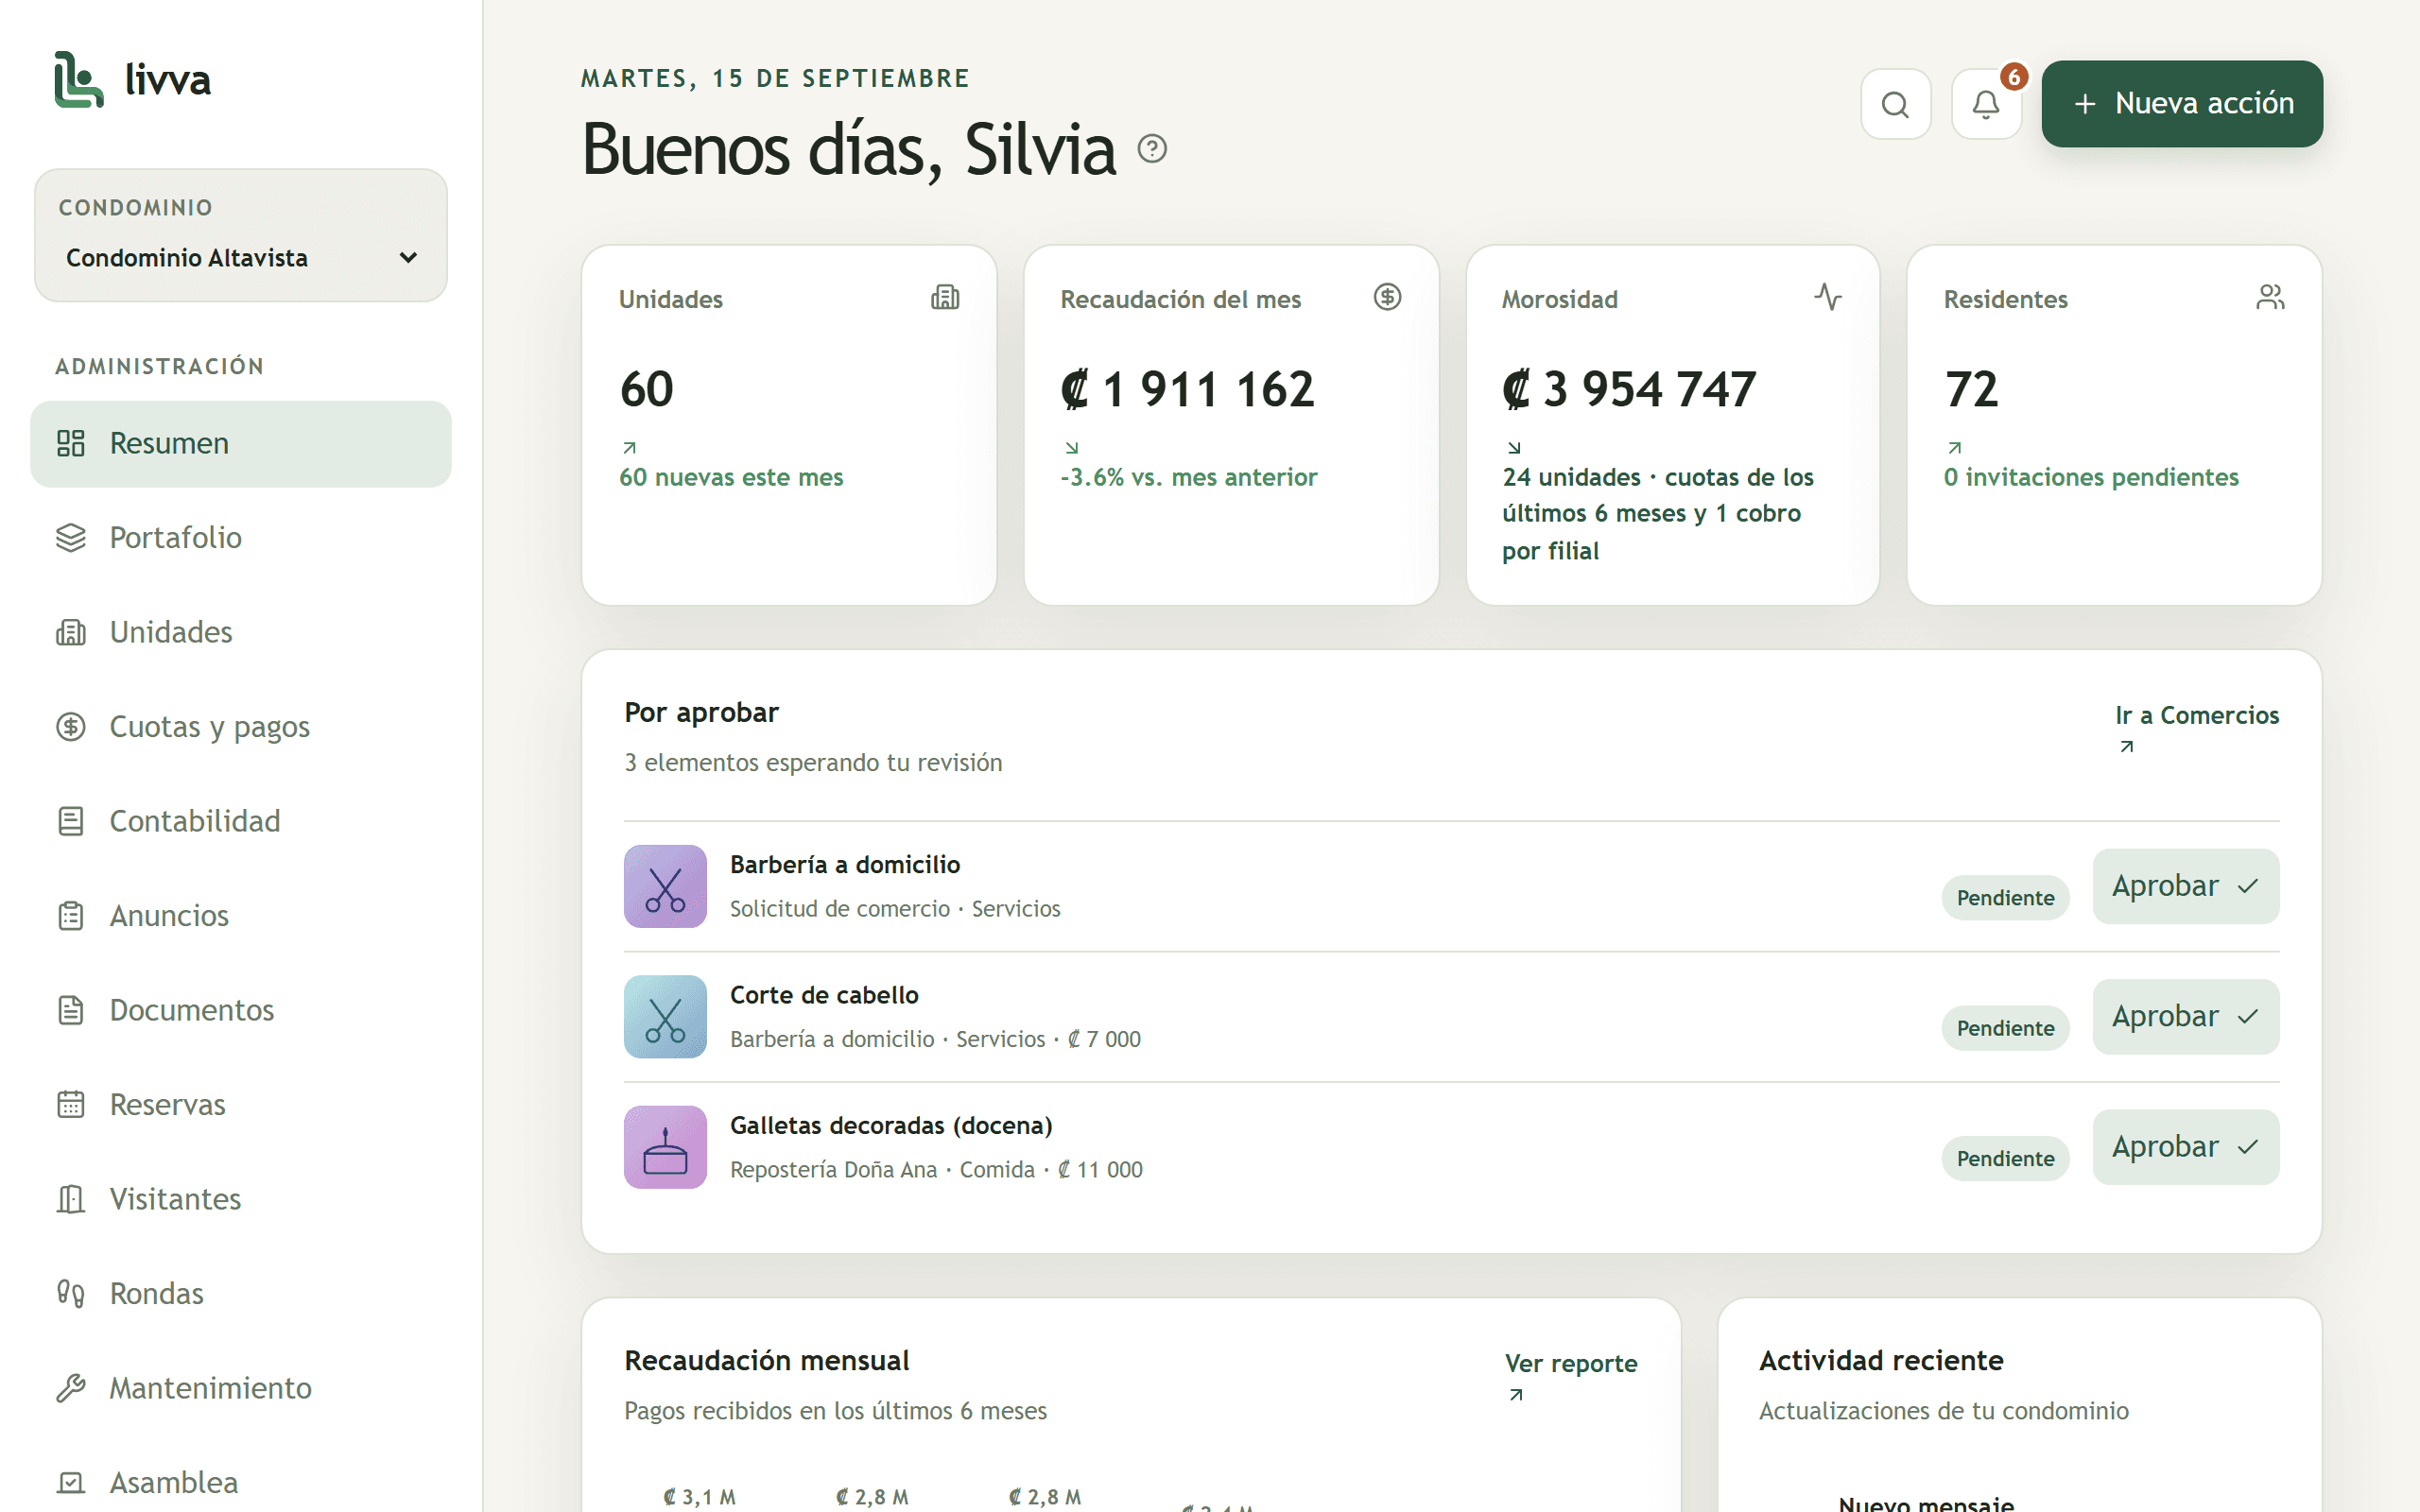Approve Barbería a domicilio request
The image size is (2420, 1512).
[x=2185, y=887]
